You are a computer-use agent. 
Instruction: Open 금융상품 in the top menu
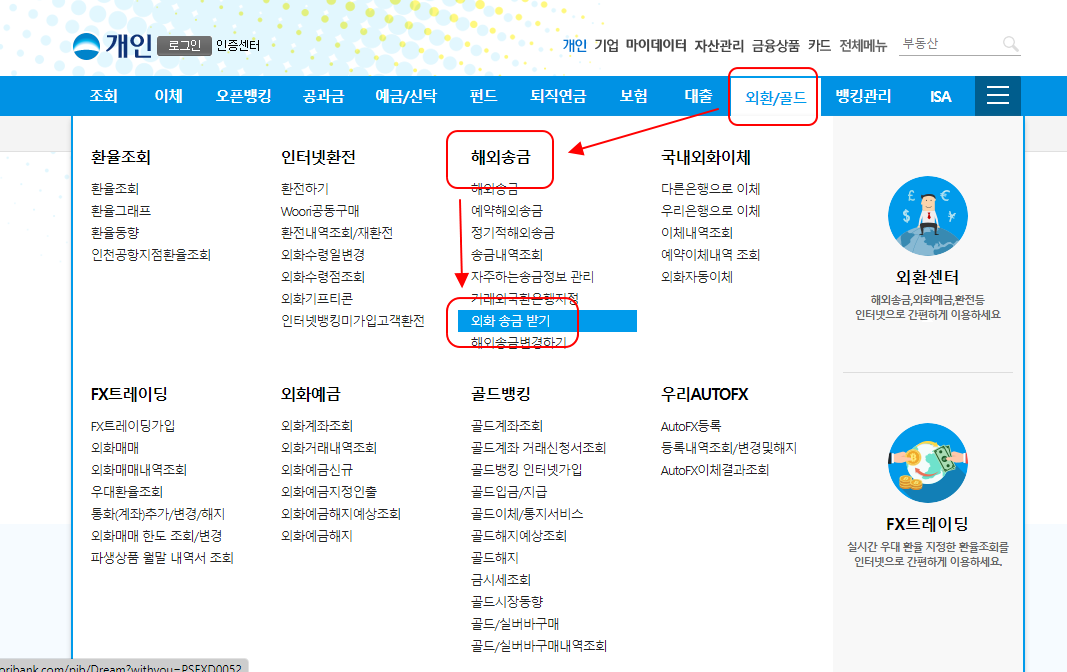click(776, 46)
